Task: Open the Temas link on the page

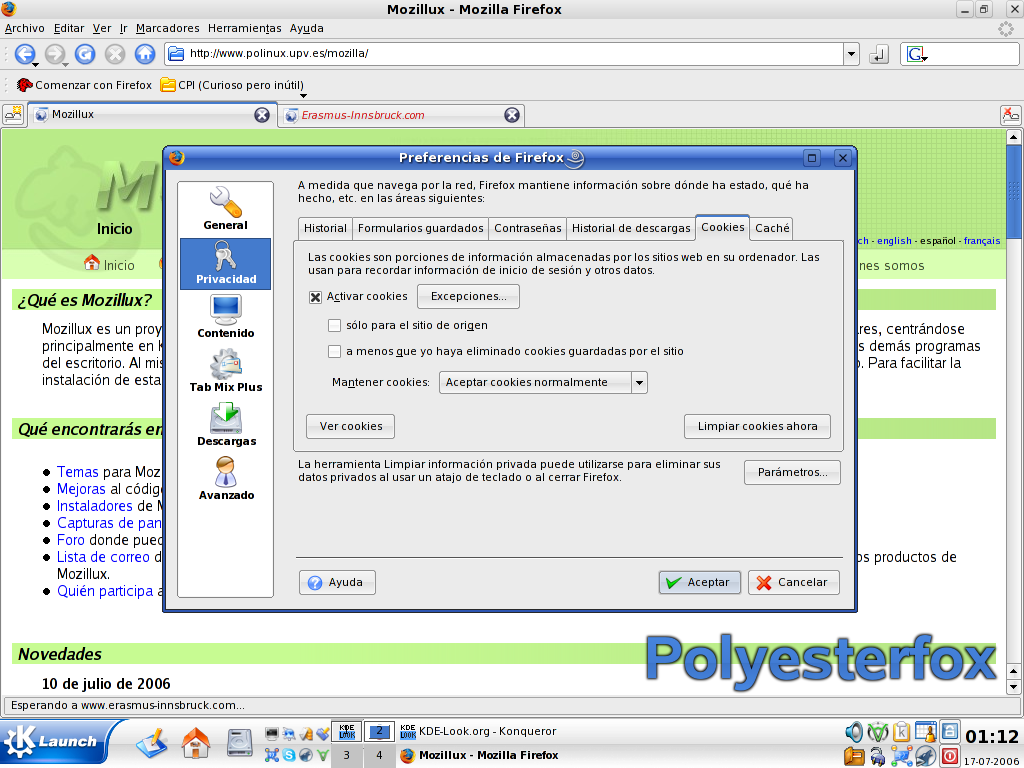Action: point(77,472)
